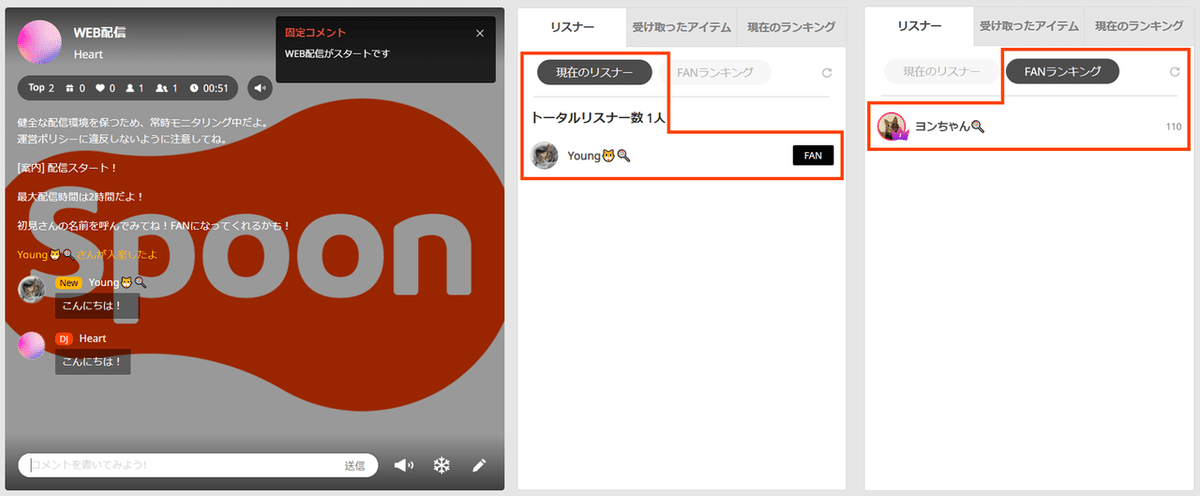
Task: Click the [案内] 配信スタート！ system message
Action: click(x=68, y=168)
